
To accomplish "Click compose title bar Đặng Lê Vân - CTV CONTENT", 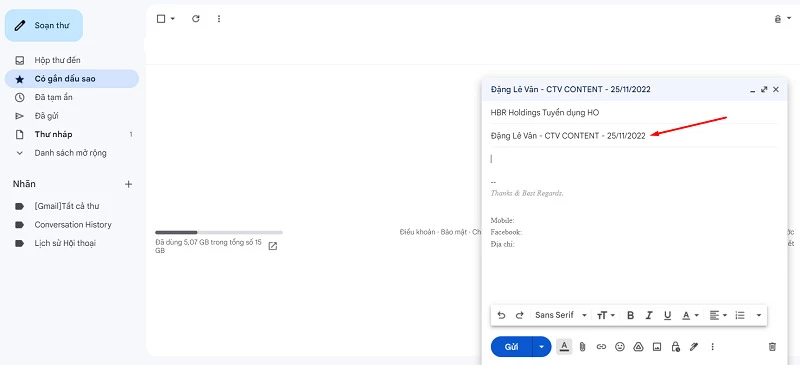I will pyautogui.click(x=570, y=89).
